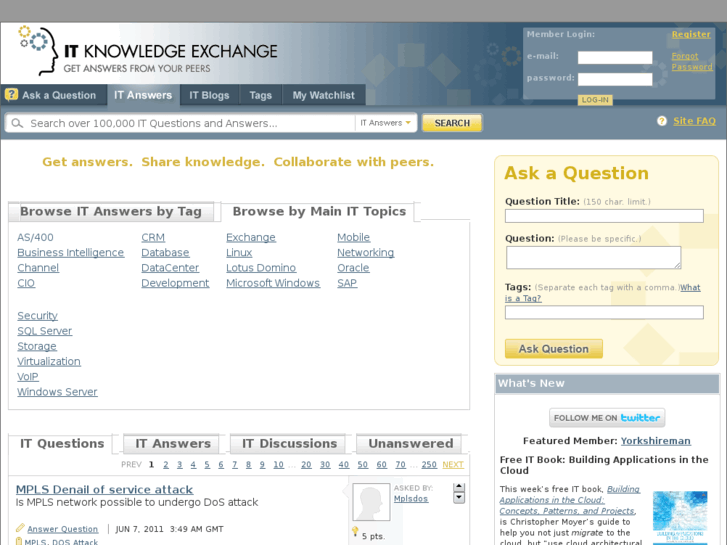Viewport: 727px width, 545px height.
Task: Click the cloud book cover thumbnail
Action: (680, 518)
